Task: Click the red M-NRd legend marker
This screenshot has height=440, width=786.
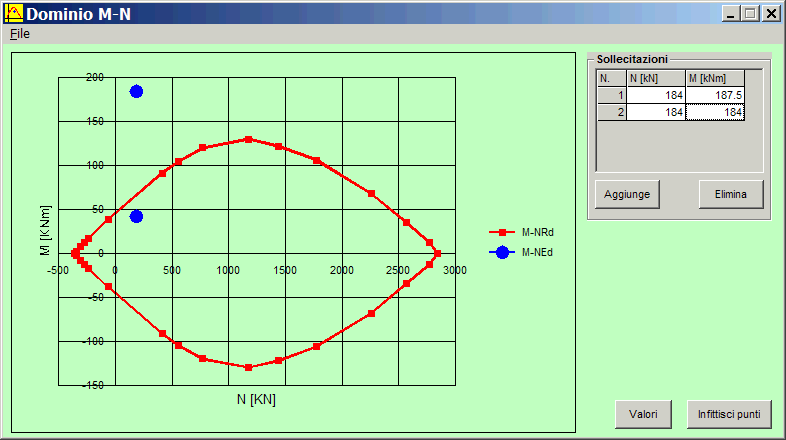Action: pyautogui.click(x=502, y=233)
